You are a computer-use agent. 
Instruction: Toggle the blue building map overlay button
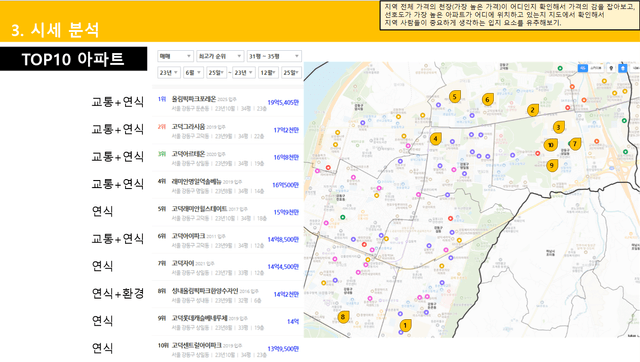(622, 68)
